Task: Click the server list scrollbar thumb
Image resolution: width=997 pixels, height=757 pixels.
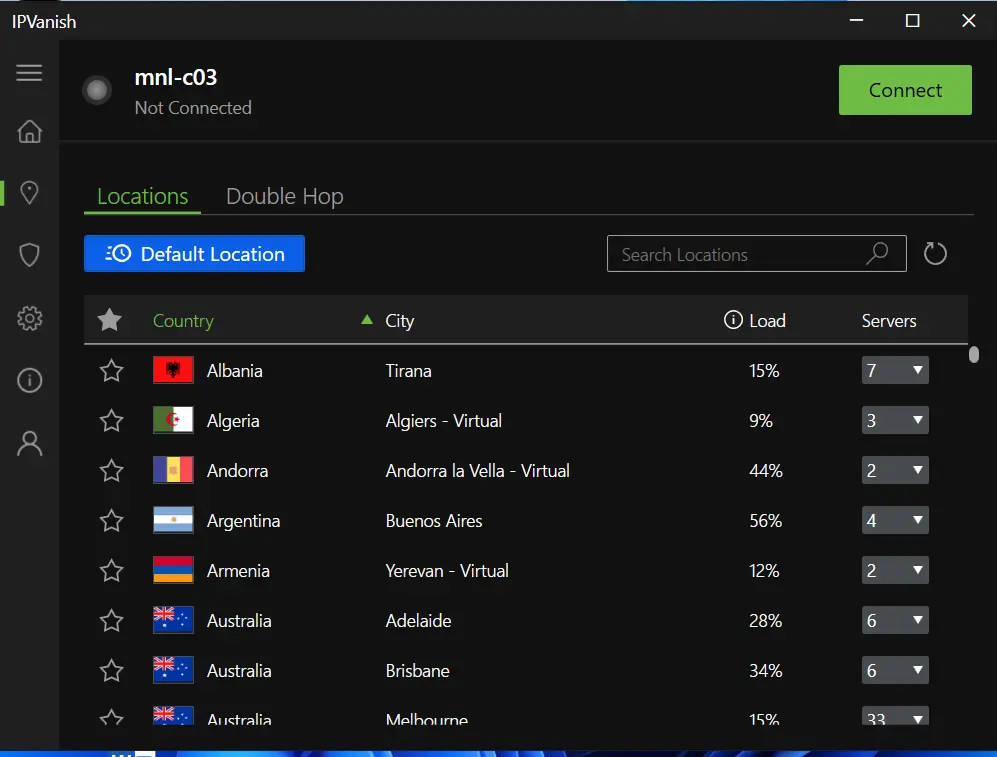Action: coord(973,354)
